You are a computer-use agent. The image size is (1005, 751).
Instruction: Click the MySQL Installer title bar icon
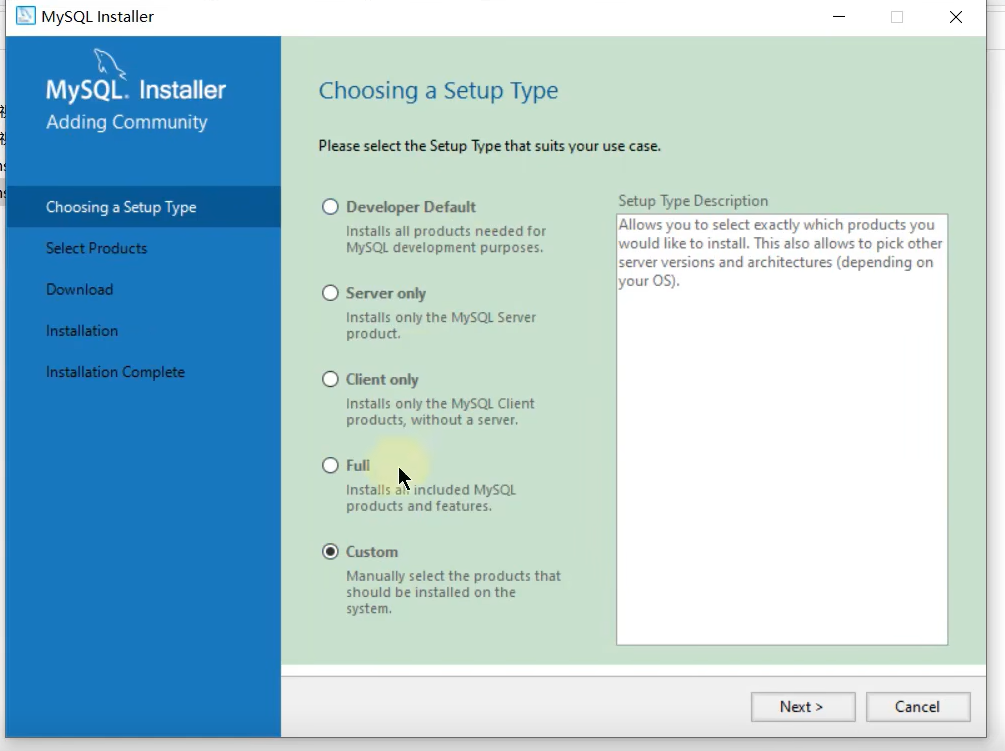click(x=26, y=16)
